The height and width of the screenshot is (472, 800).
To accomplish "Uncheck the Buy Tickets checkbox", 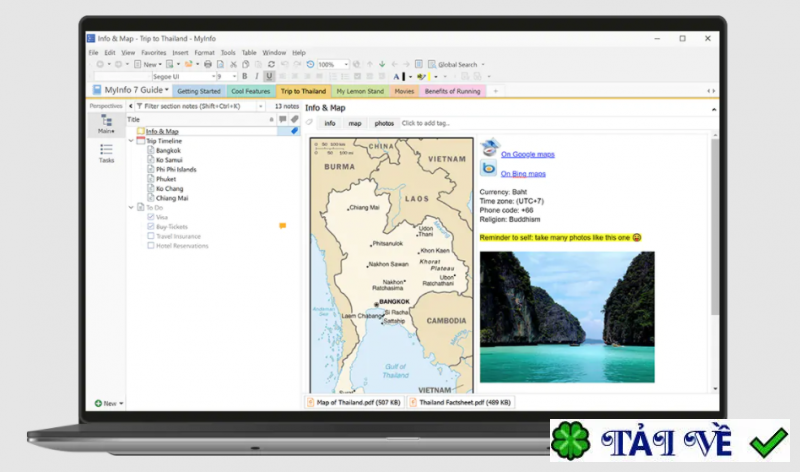I will pyautogui.click(x=151, y=226).
